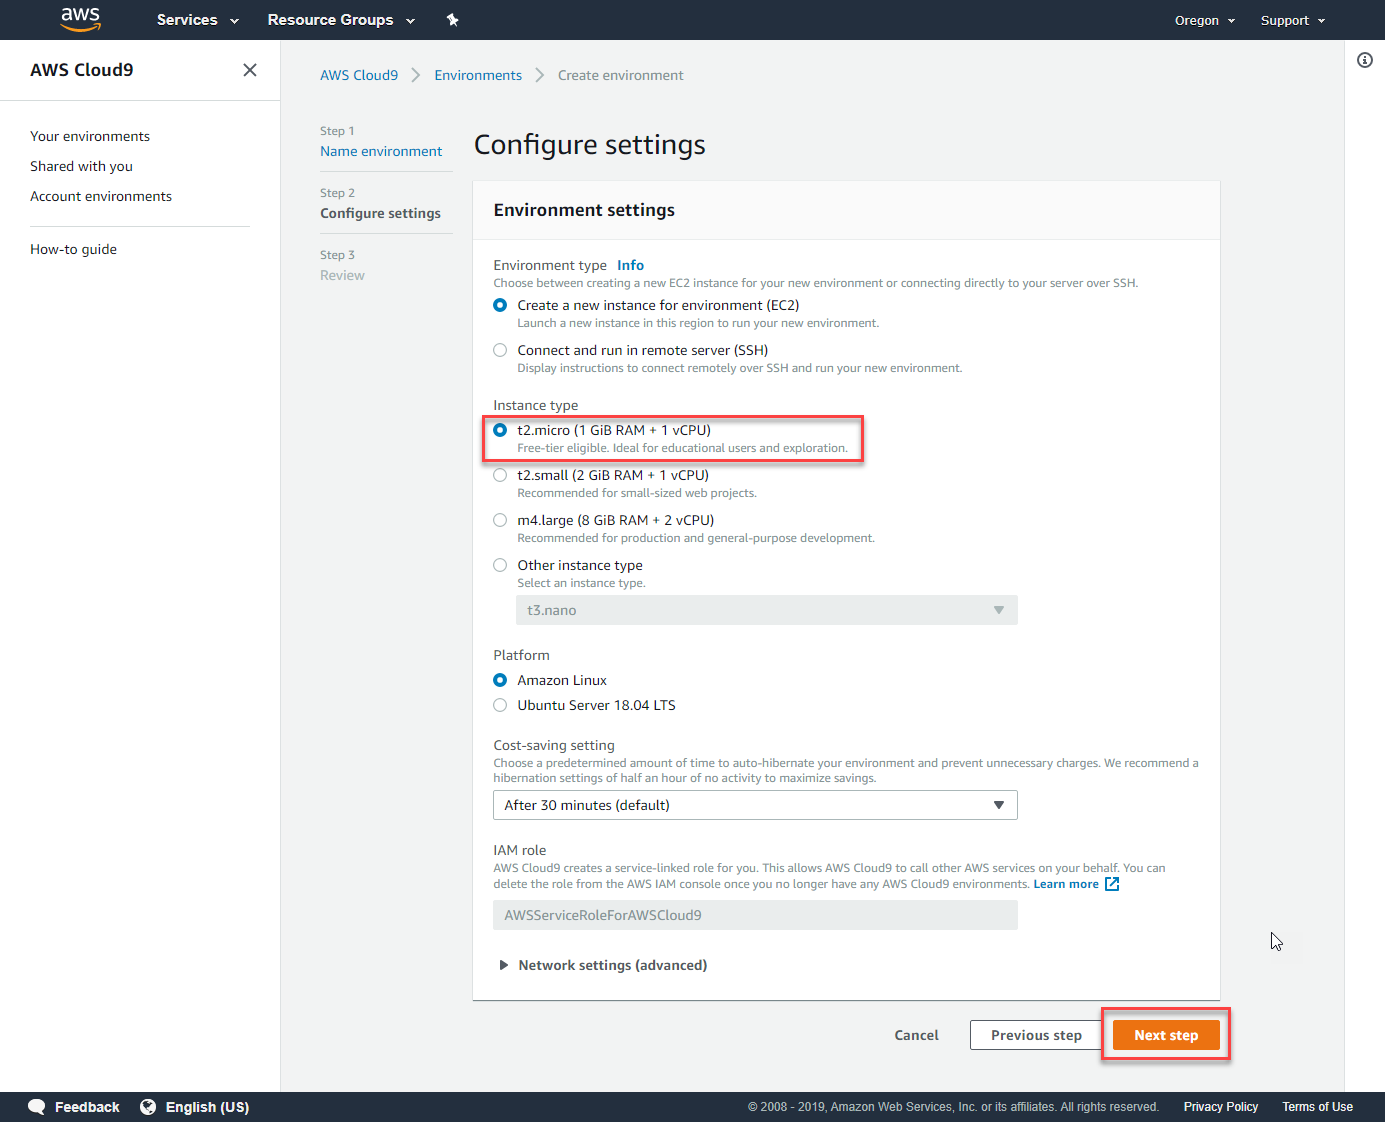This screenshot has width=1385, height=1122.
Task: Click the Next step button
Action: coord(1166,1035)
